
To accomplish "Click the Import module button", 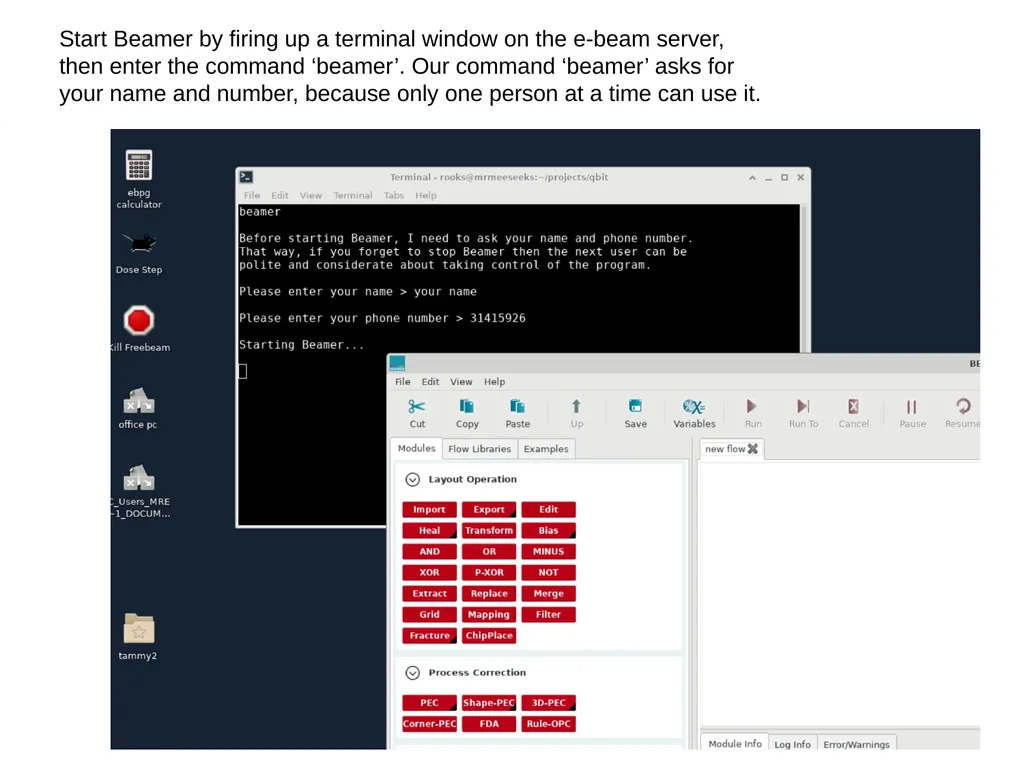I will tap(429, 509).
